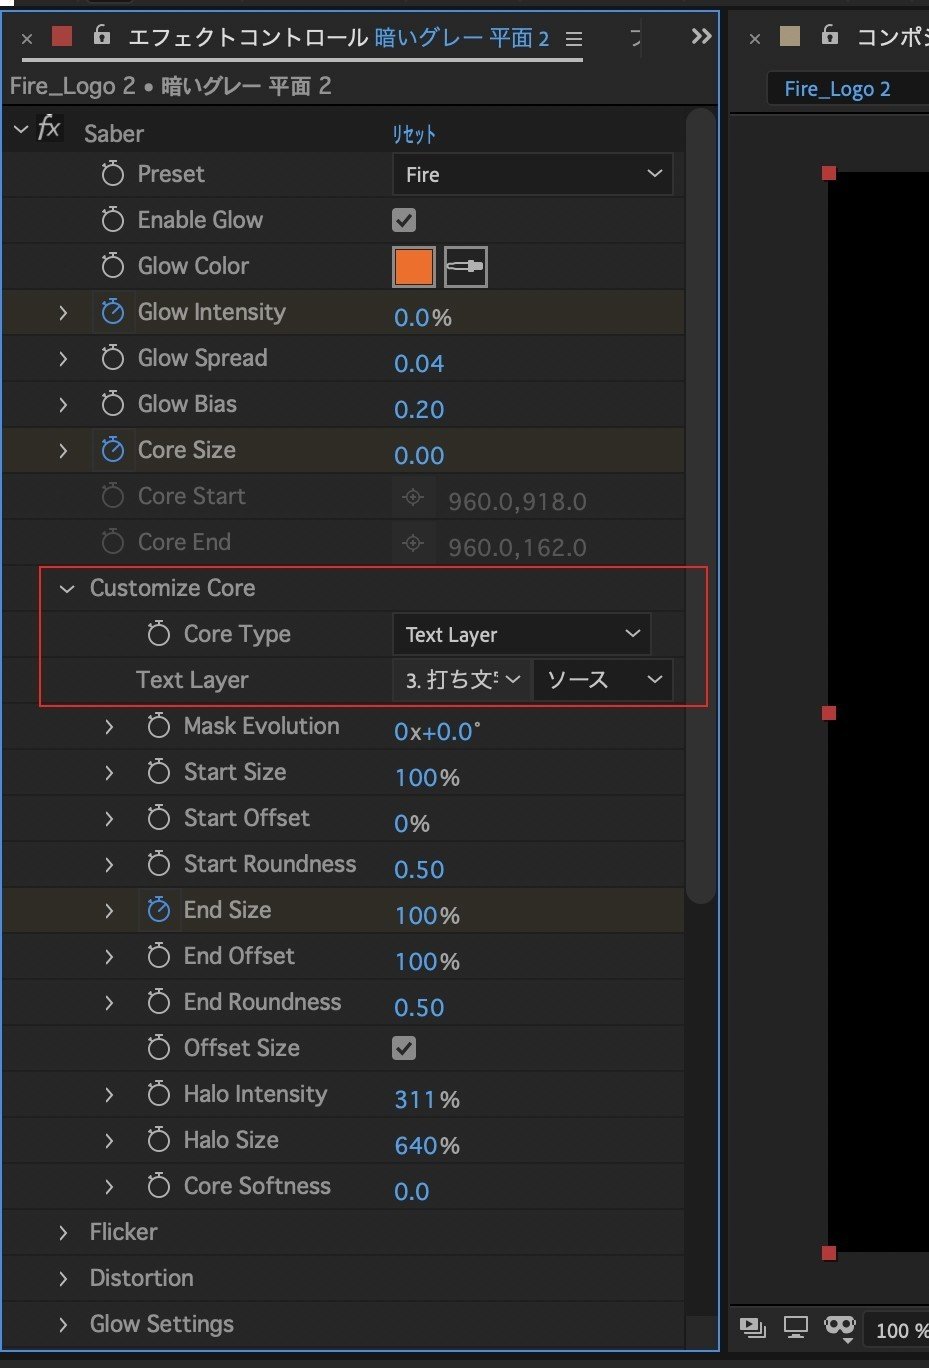Toggle stopwatch for Offset Size
Image resolution: width=929 pixels, height=1368 pixels.
[159, 1048]
